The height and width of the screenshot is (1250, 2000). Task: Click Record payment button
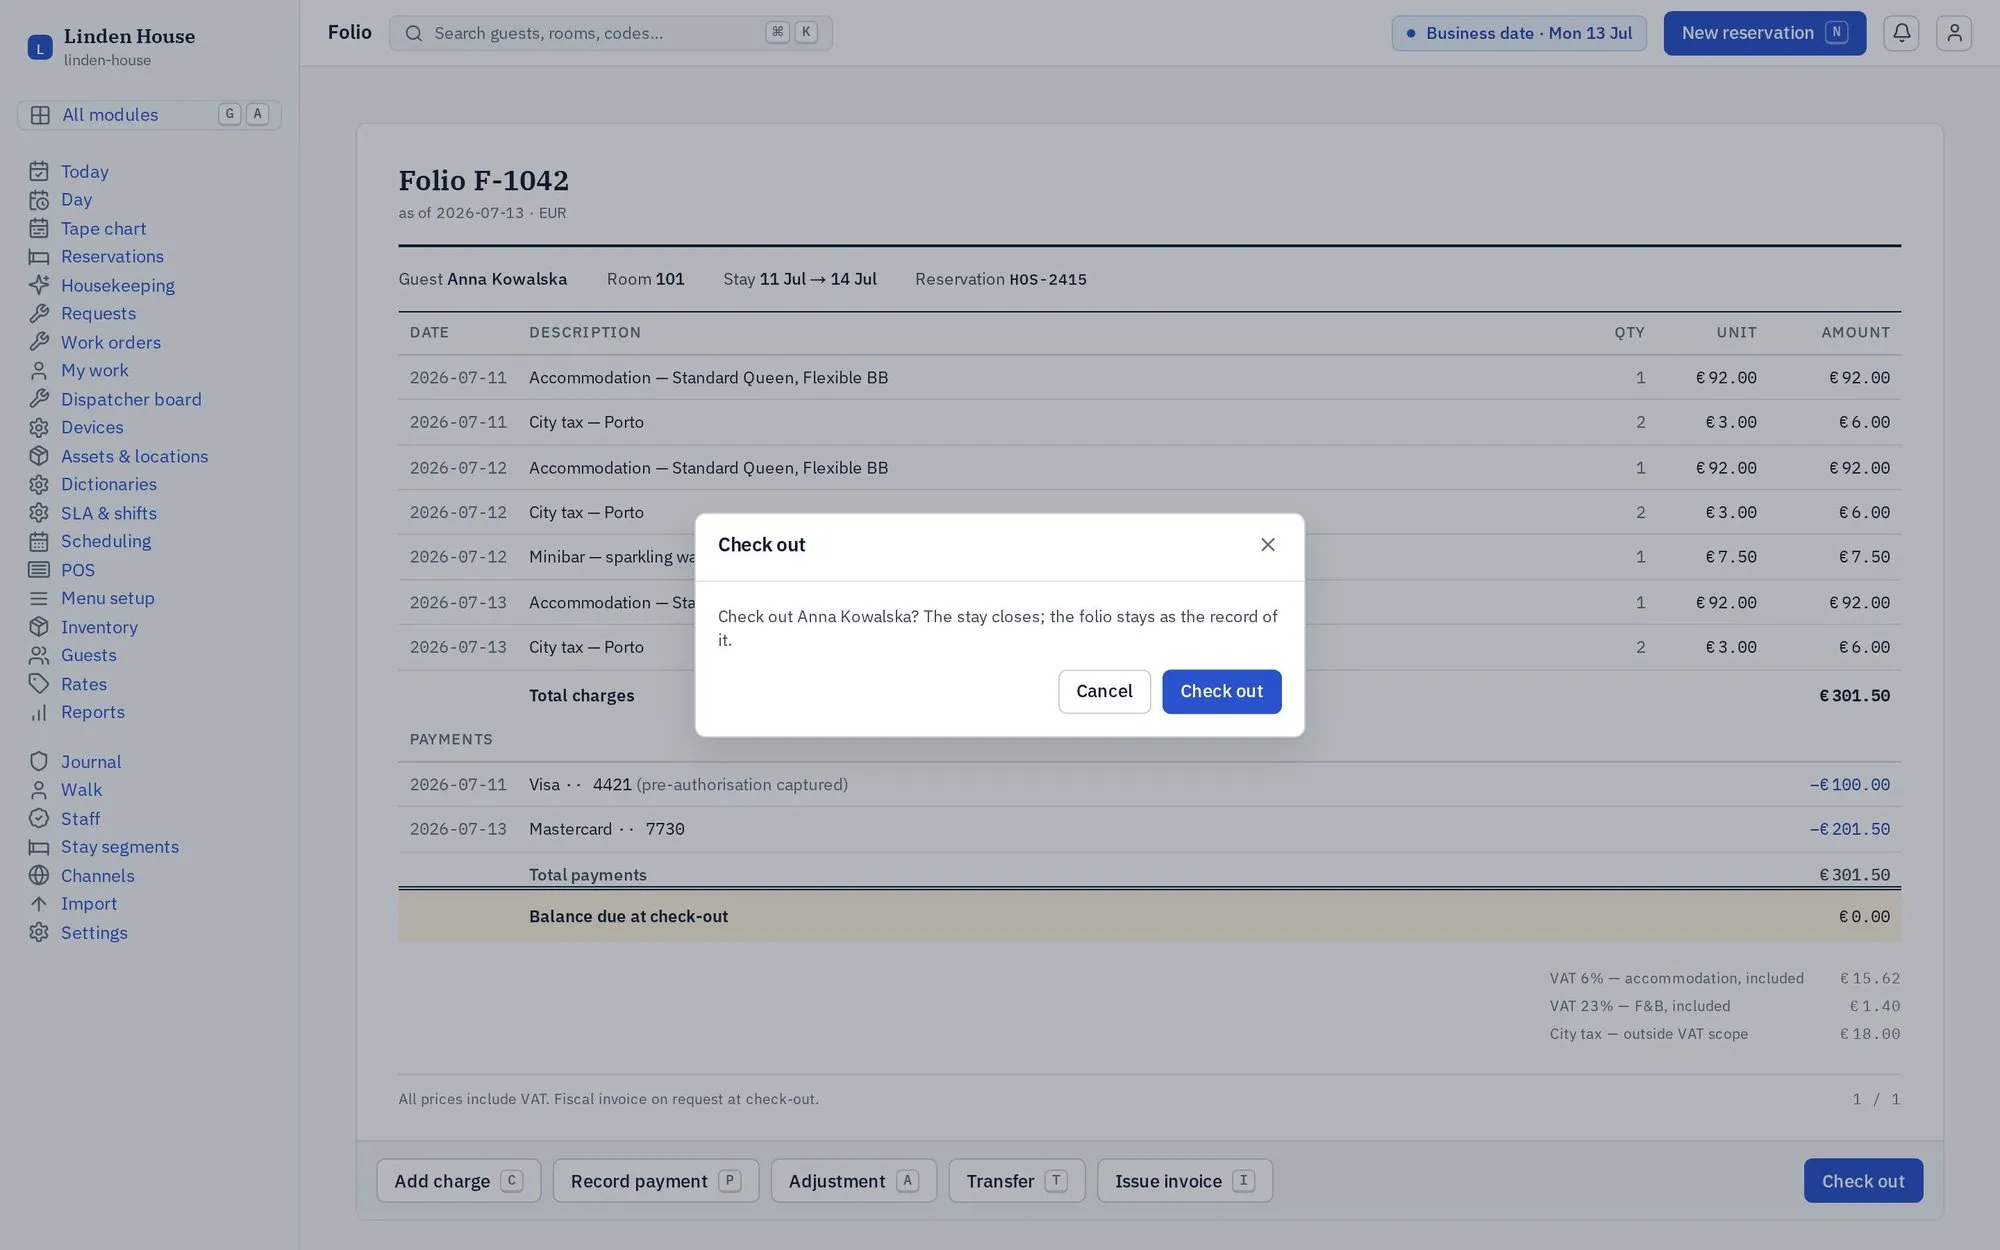(x=655, y=1181)
